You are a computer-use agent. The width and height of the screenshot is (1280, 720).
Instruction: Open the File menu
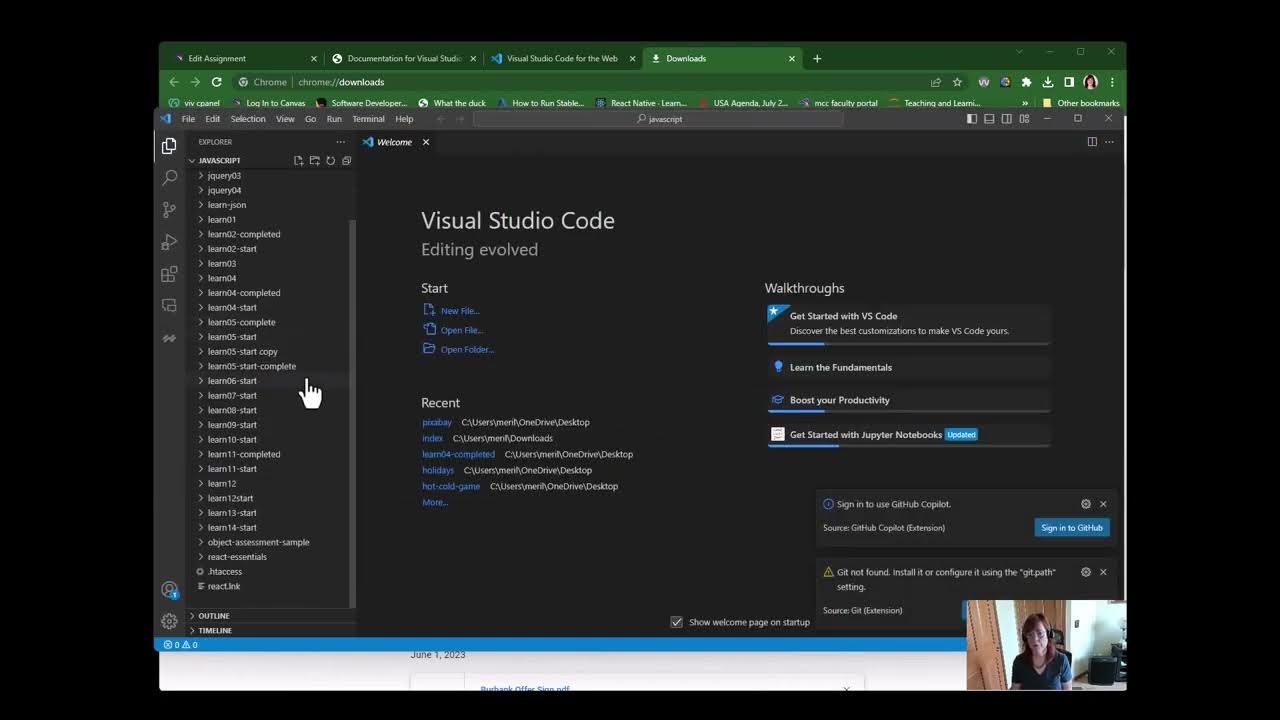tap(188, 119)
